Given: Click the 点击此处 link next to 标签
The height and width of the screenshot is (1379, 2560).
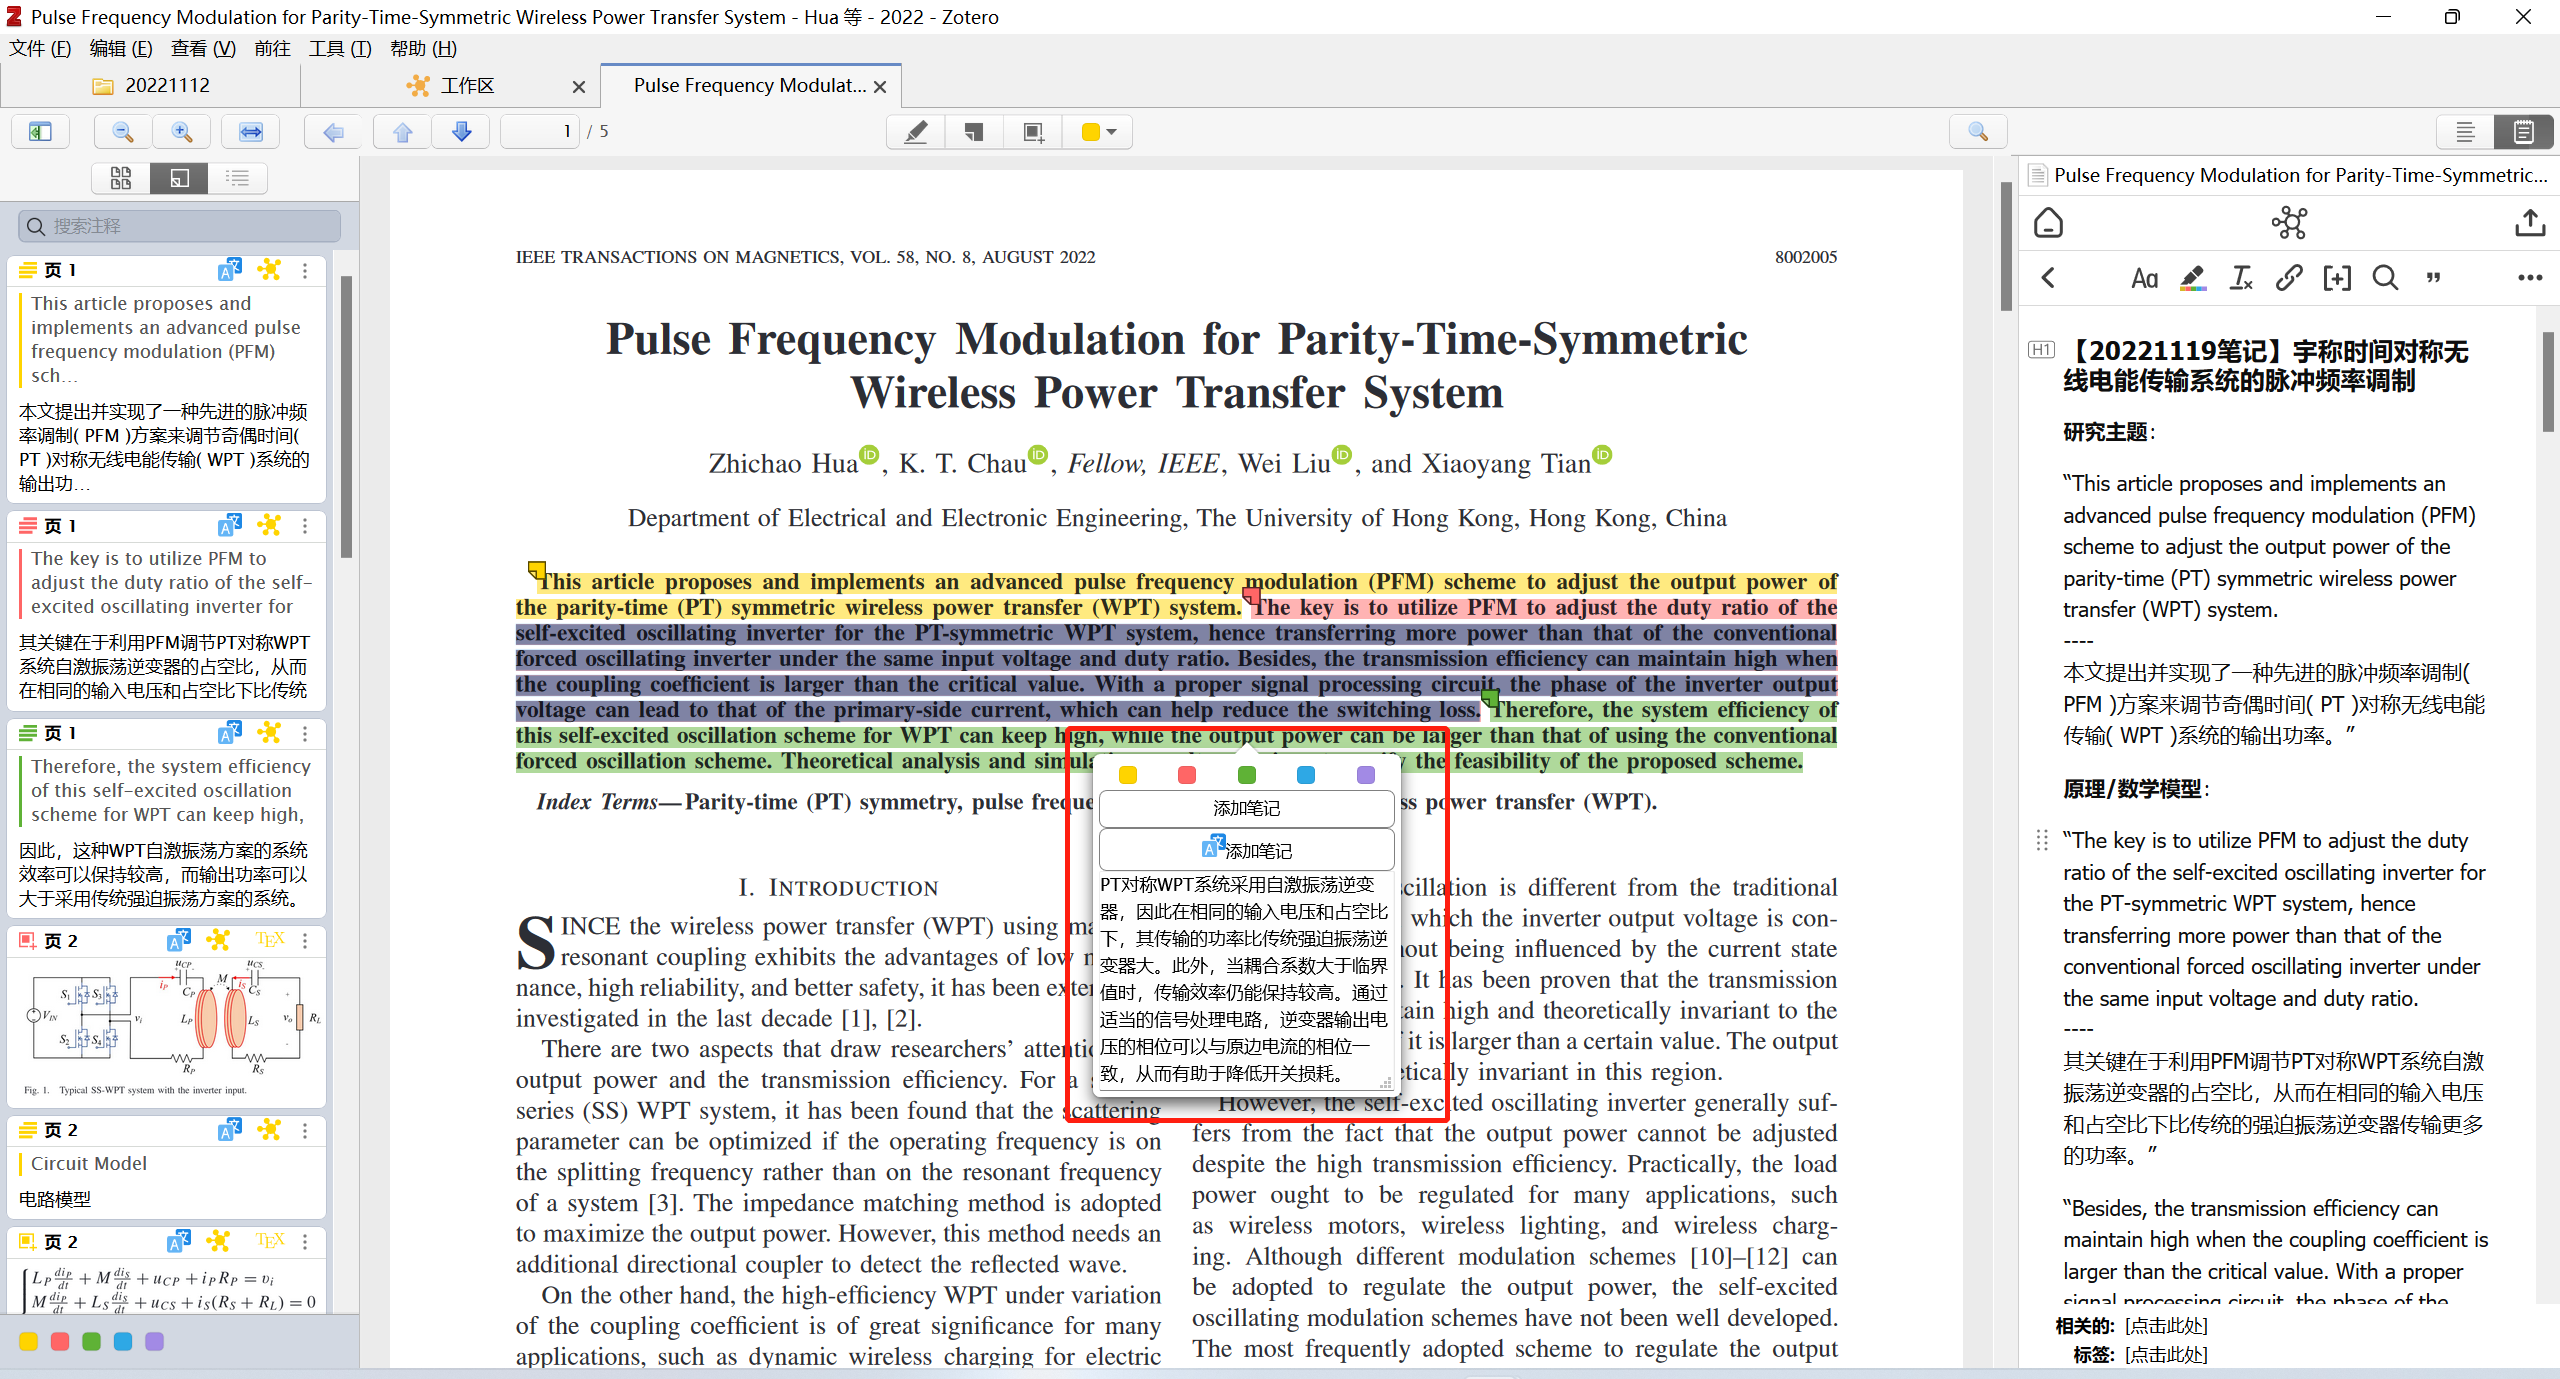Looking at the screenshot, I should click(2166, 1354).
